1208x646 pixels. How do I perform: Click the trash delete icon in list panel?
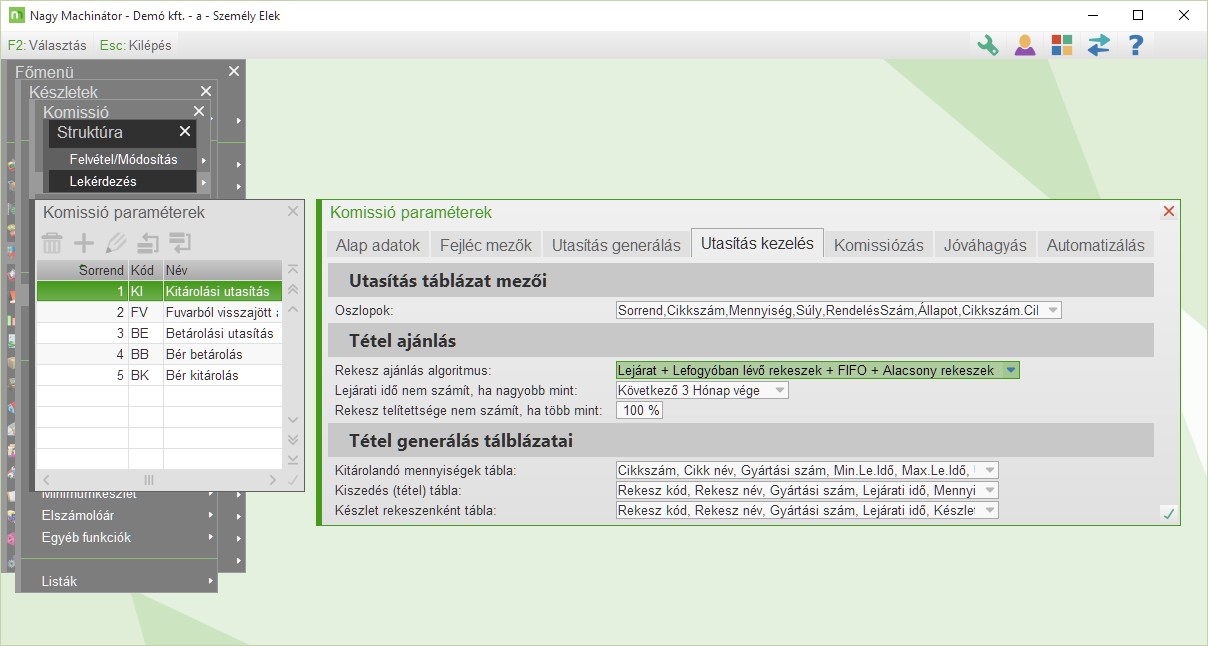(x=51, y=242)
